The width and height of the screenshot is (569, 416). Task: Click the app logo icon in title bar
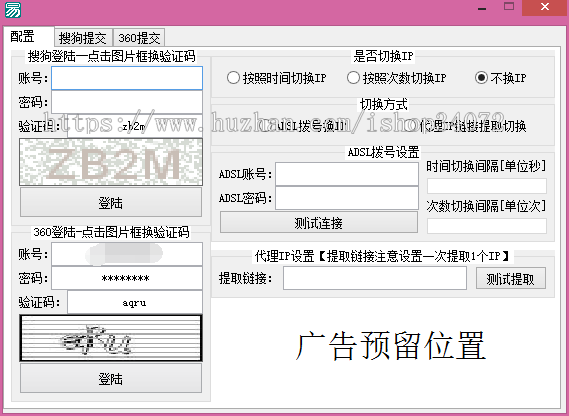pyautogui.click(x=13, y=9)
